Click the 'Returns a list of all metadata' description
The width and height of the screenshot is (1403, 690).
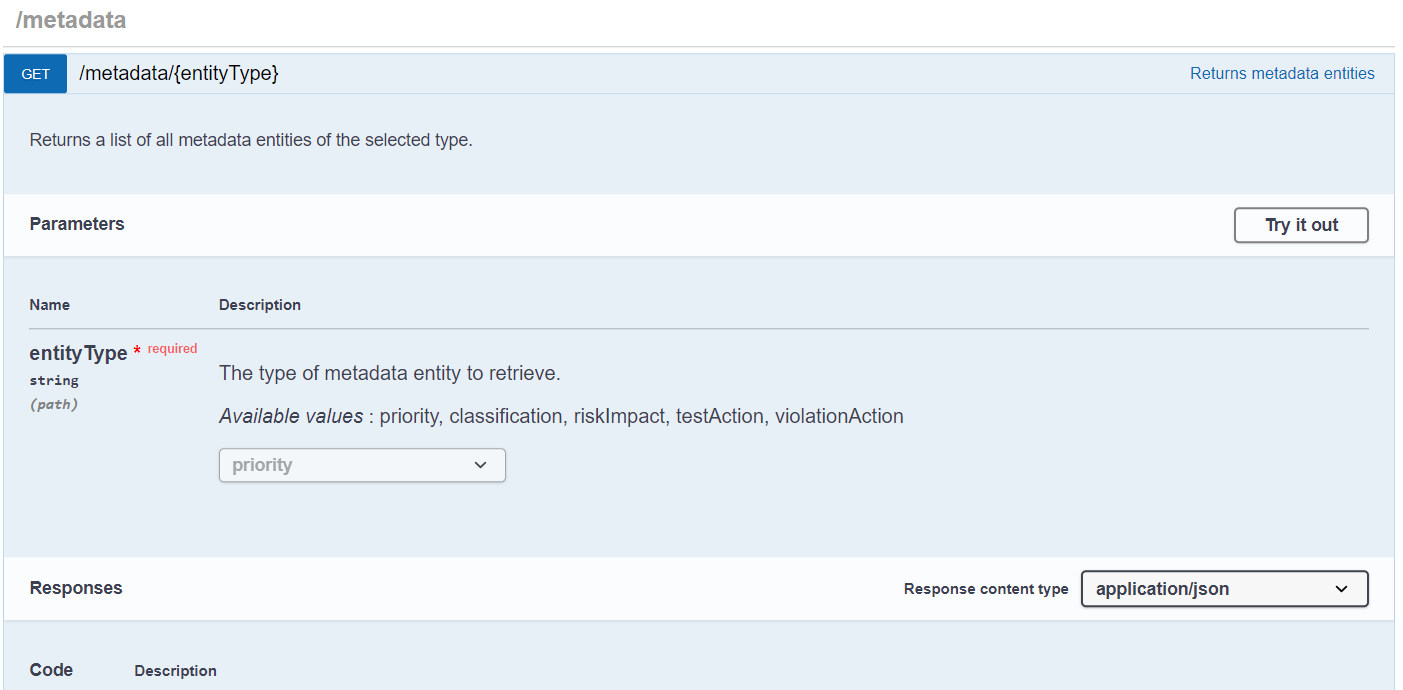[x=251, y=140]
